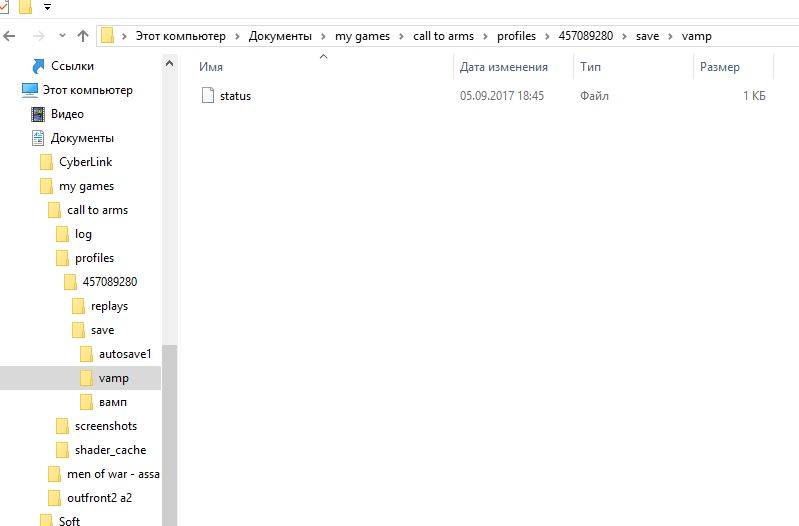Click the navigation pane scrollbar up arrow
799x526 pixels.
click(x=170, y=63)
